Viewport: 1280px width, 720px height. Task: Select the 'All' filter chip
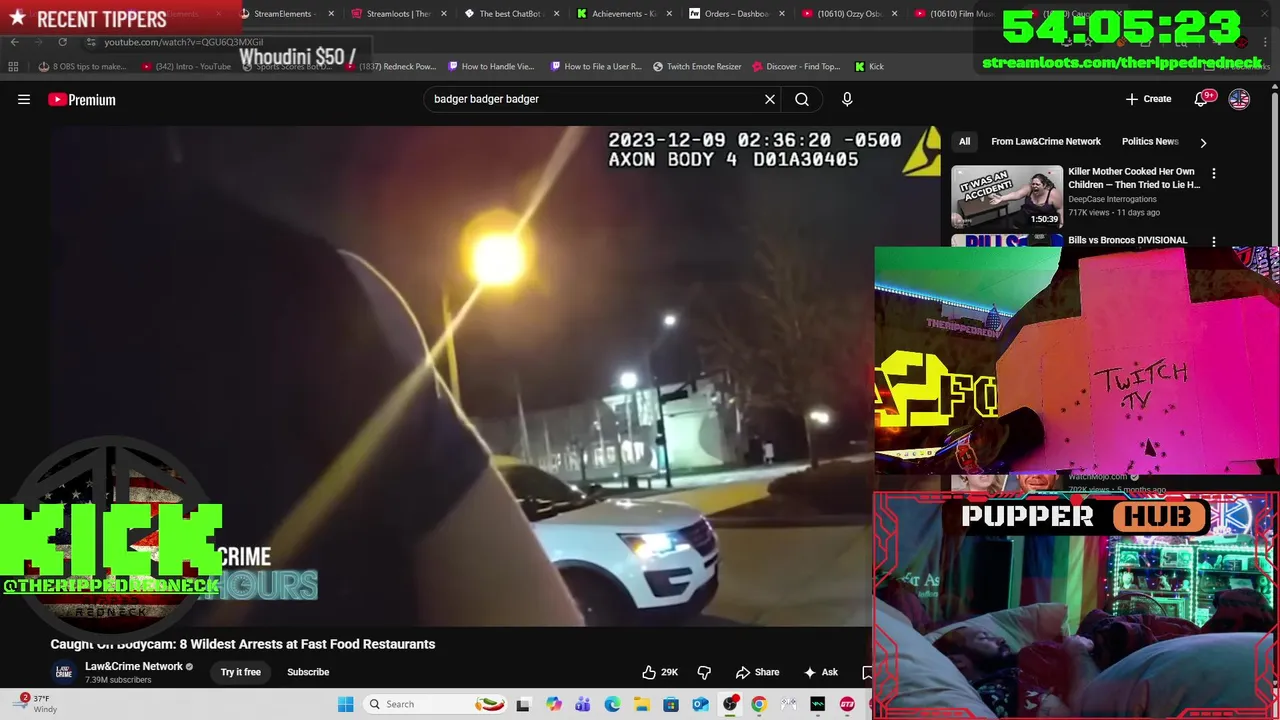pyautogui.click(x=964, y=141)
